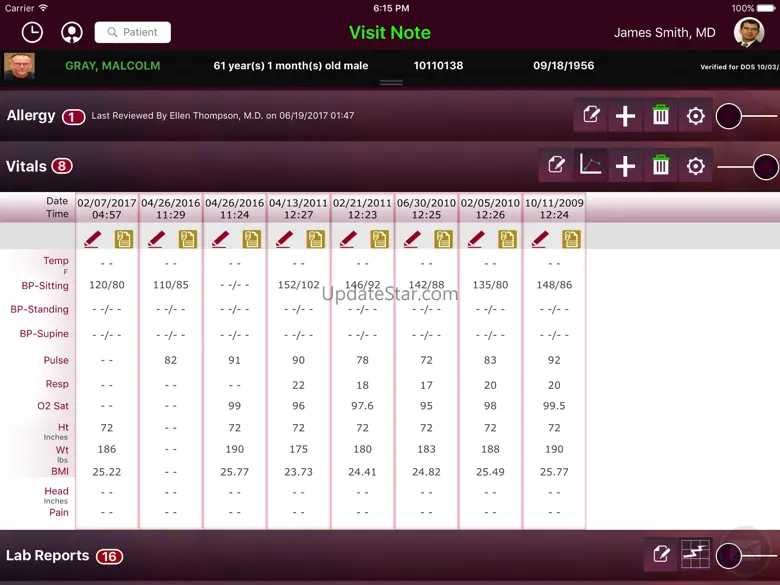
Task: Select the BP-Sitting row label
Action: 45,286
